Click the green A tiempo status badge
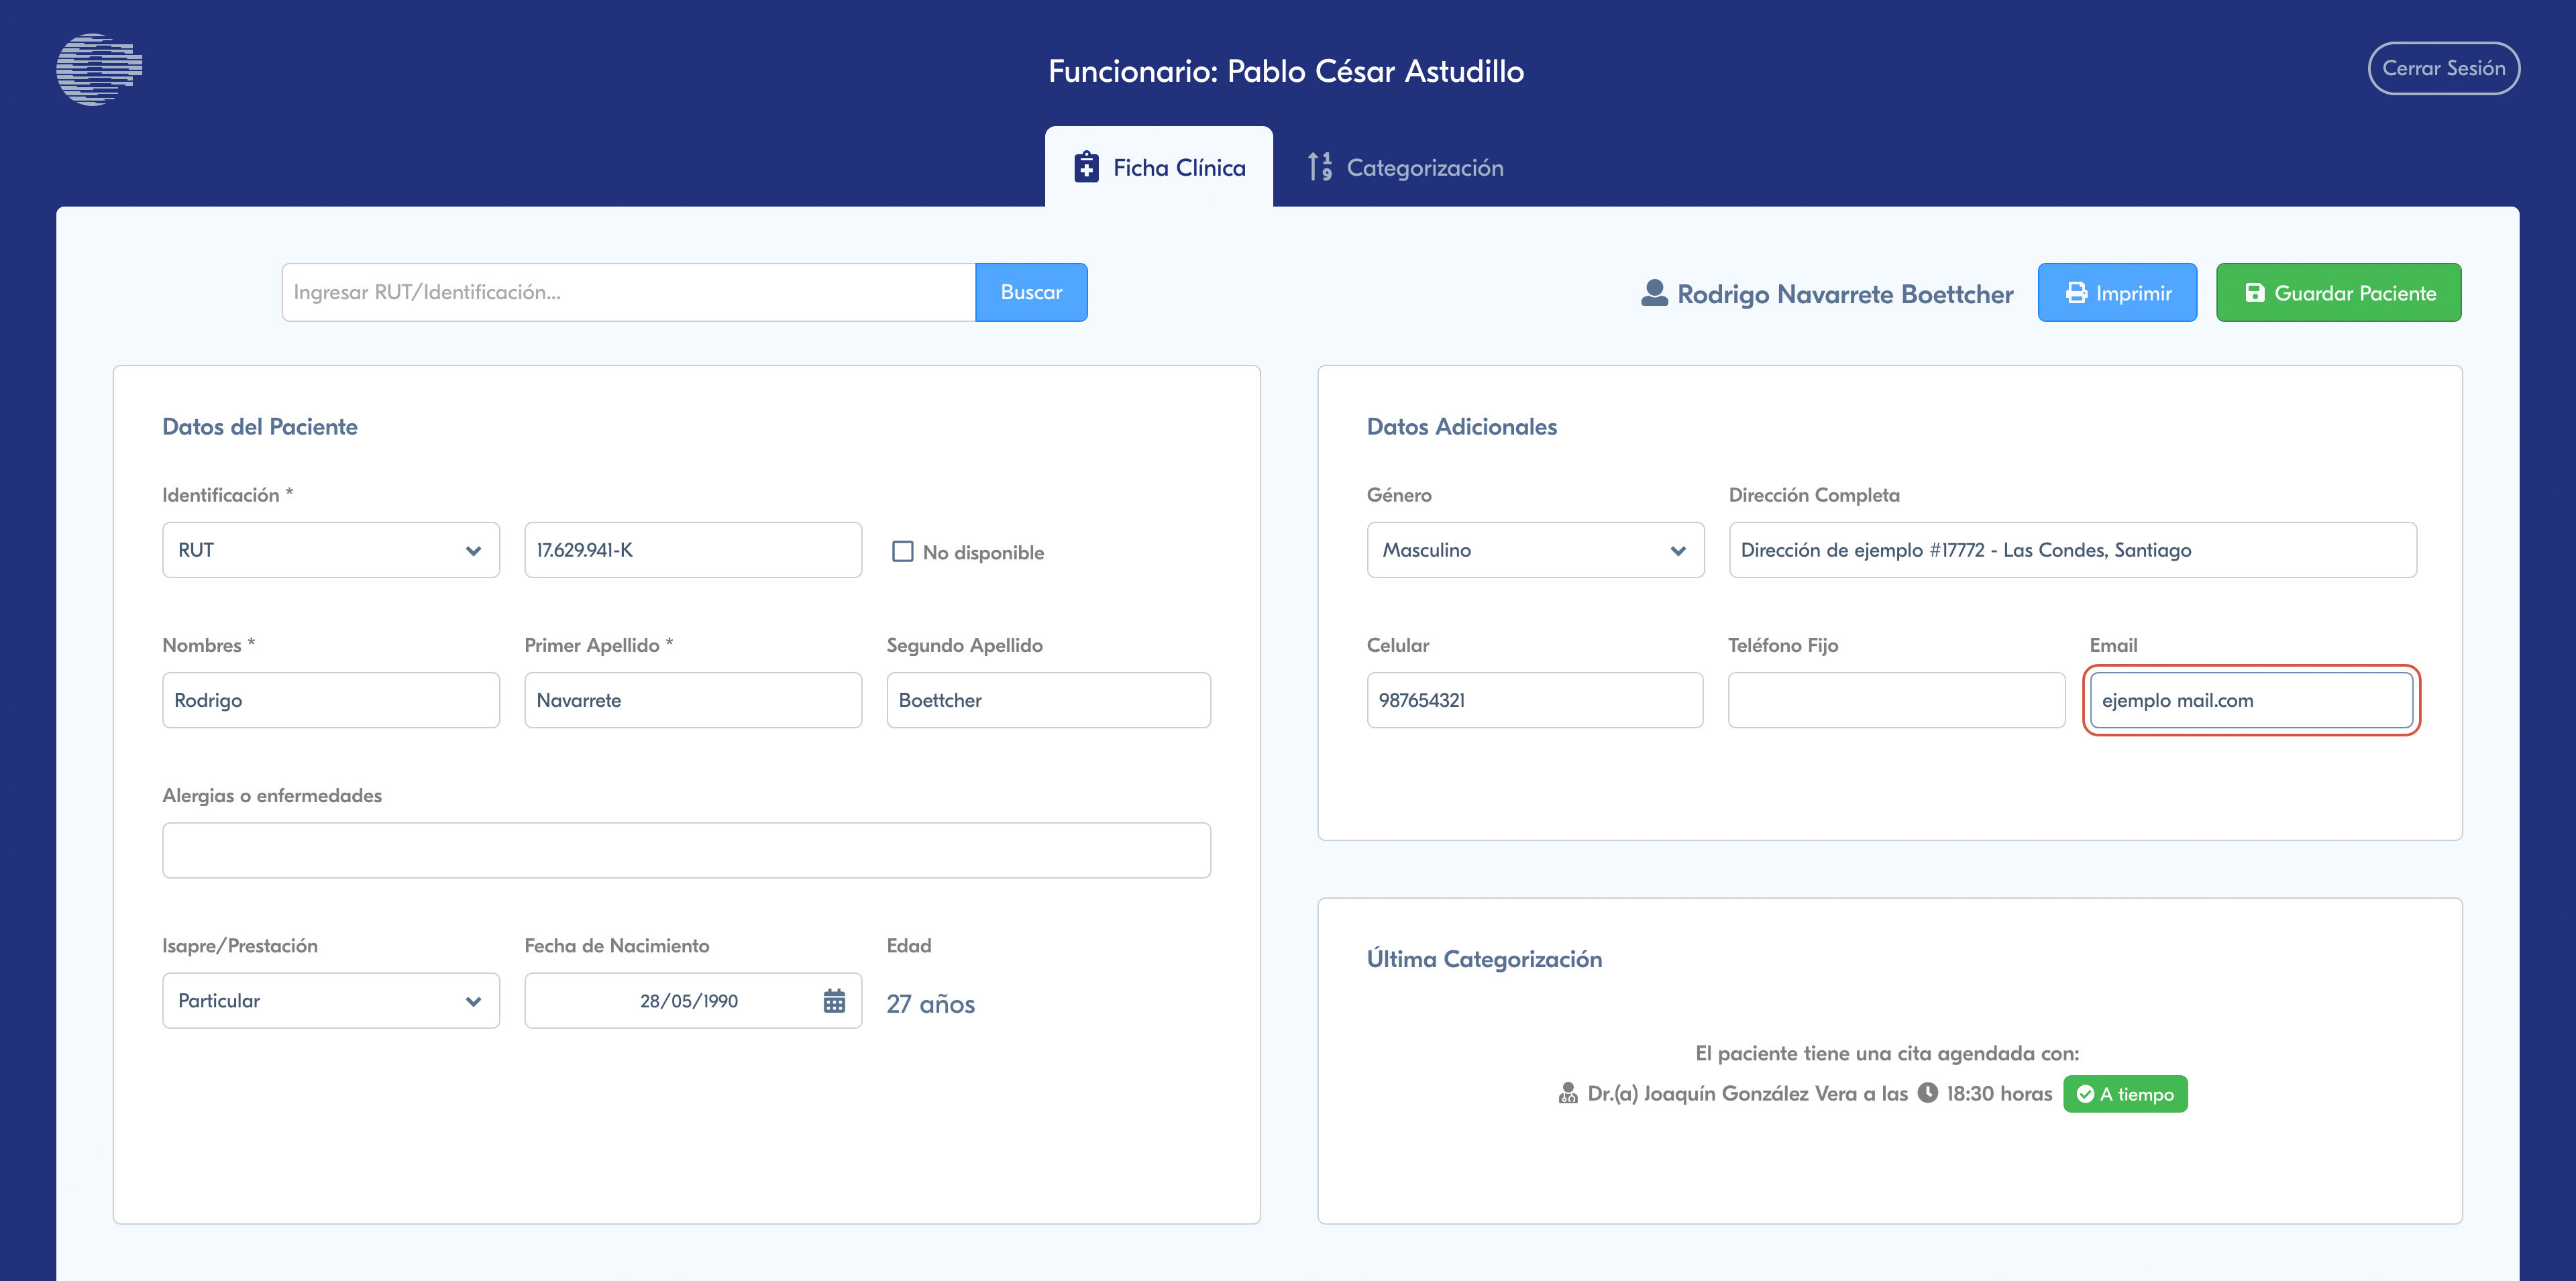This screenshot has width=2576, height=1281. pos(2125,1094)
